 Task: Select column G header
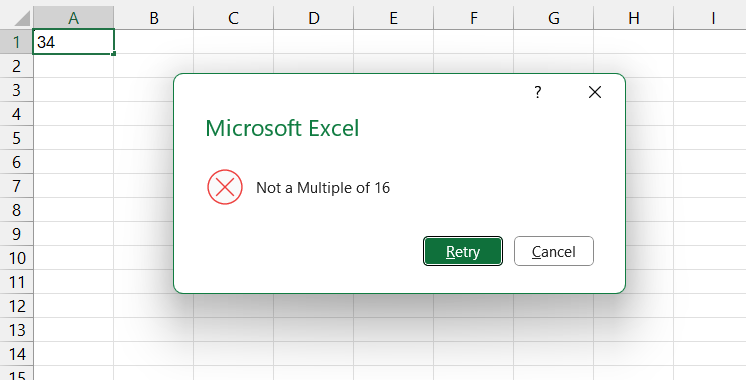pos(553,18)
